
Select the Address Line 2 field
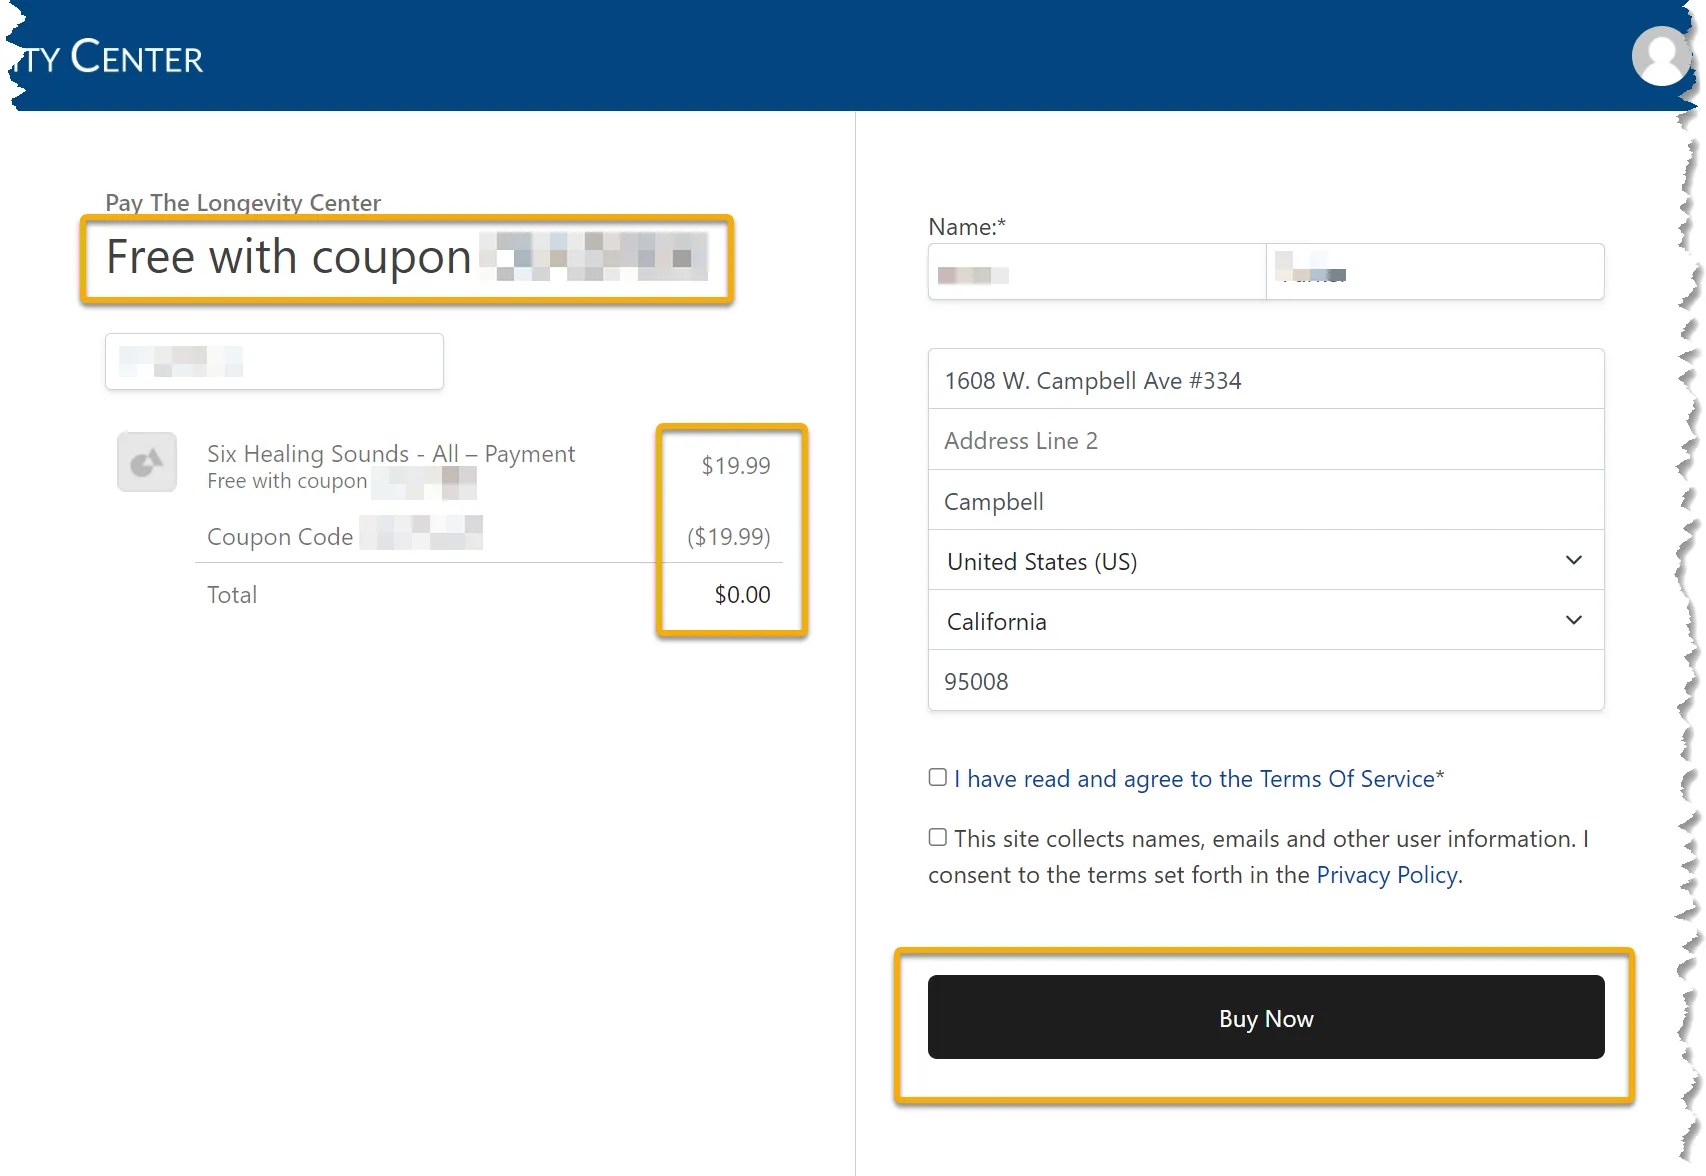point(1264,440)
